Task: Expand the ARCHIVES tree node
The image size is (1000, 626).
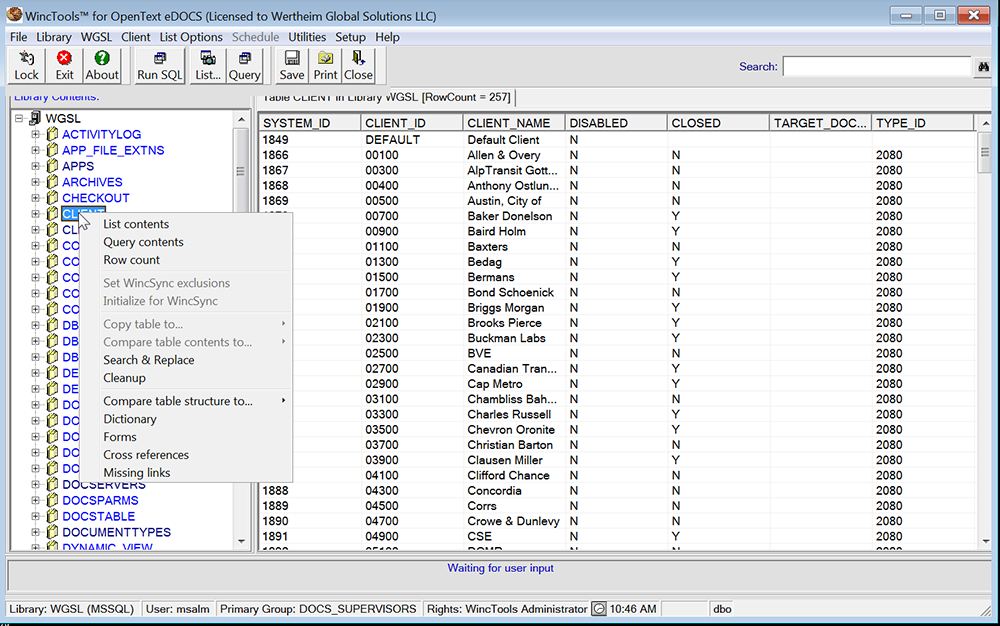Action: (36, 182)
